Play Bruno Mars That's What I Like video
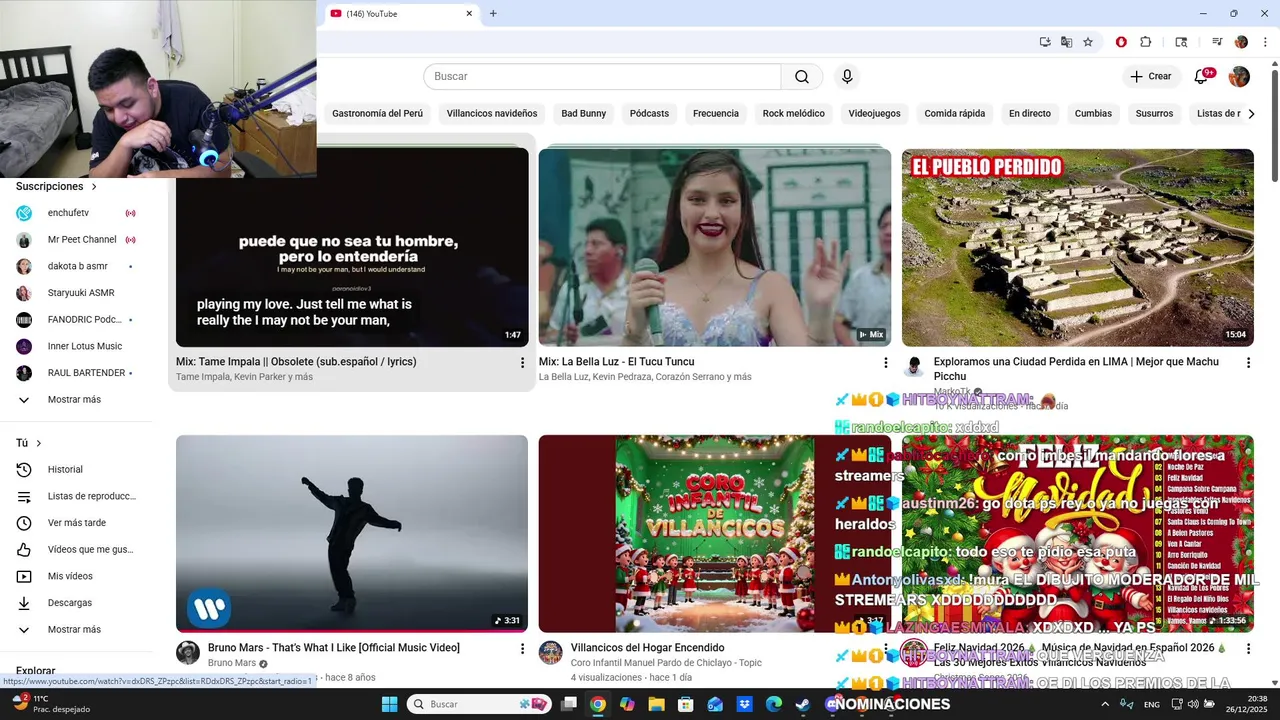 [352, 533]
